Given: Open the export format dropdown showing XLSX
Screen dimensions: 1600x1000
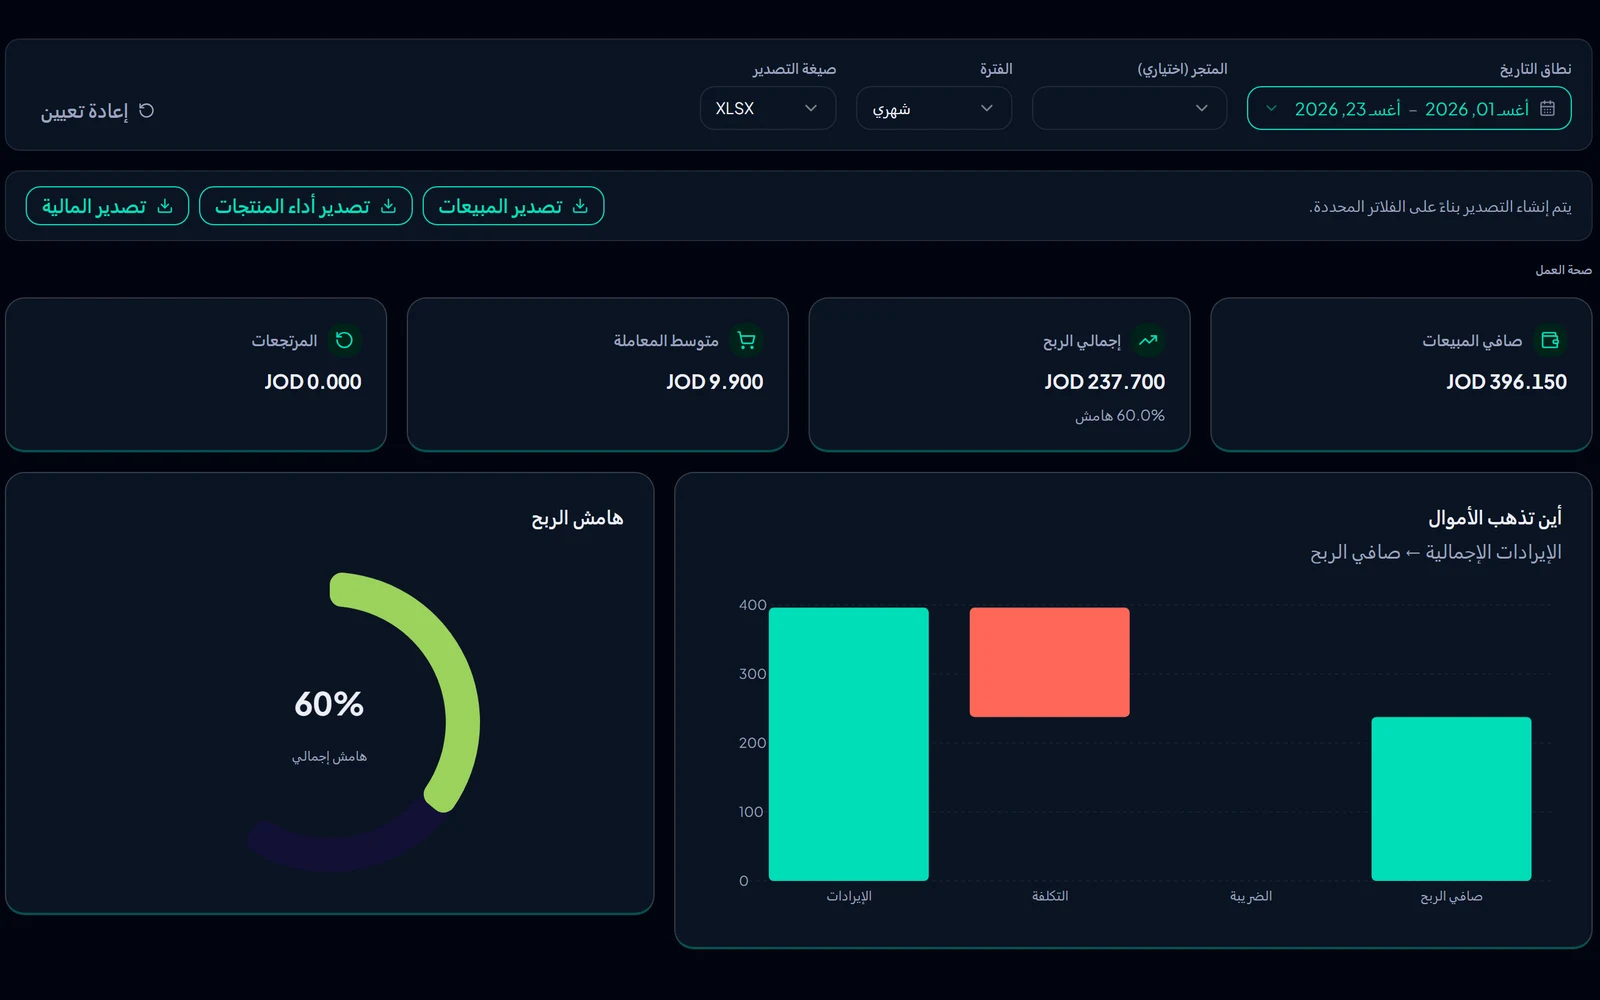Looking at the screenshot, I should coord(768,108).
